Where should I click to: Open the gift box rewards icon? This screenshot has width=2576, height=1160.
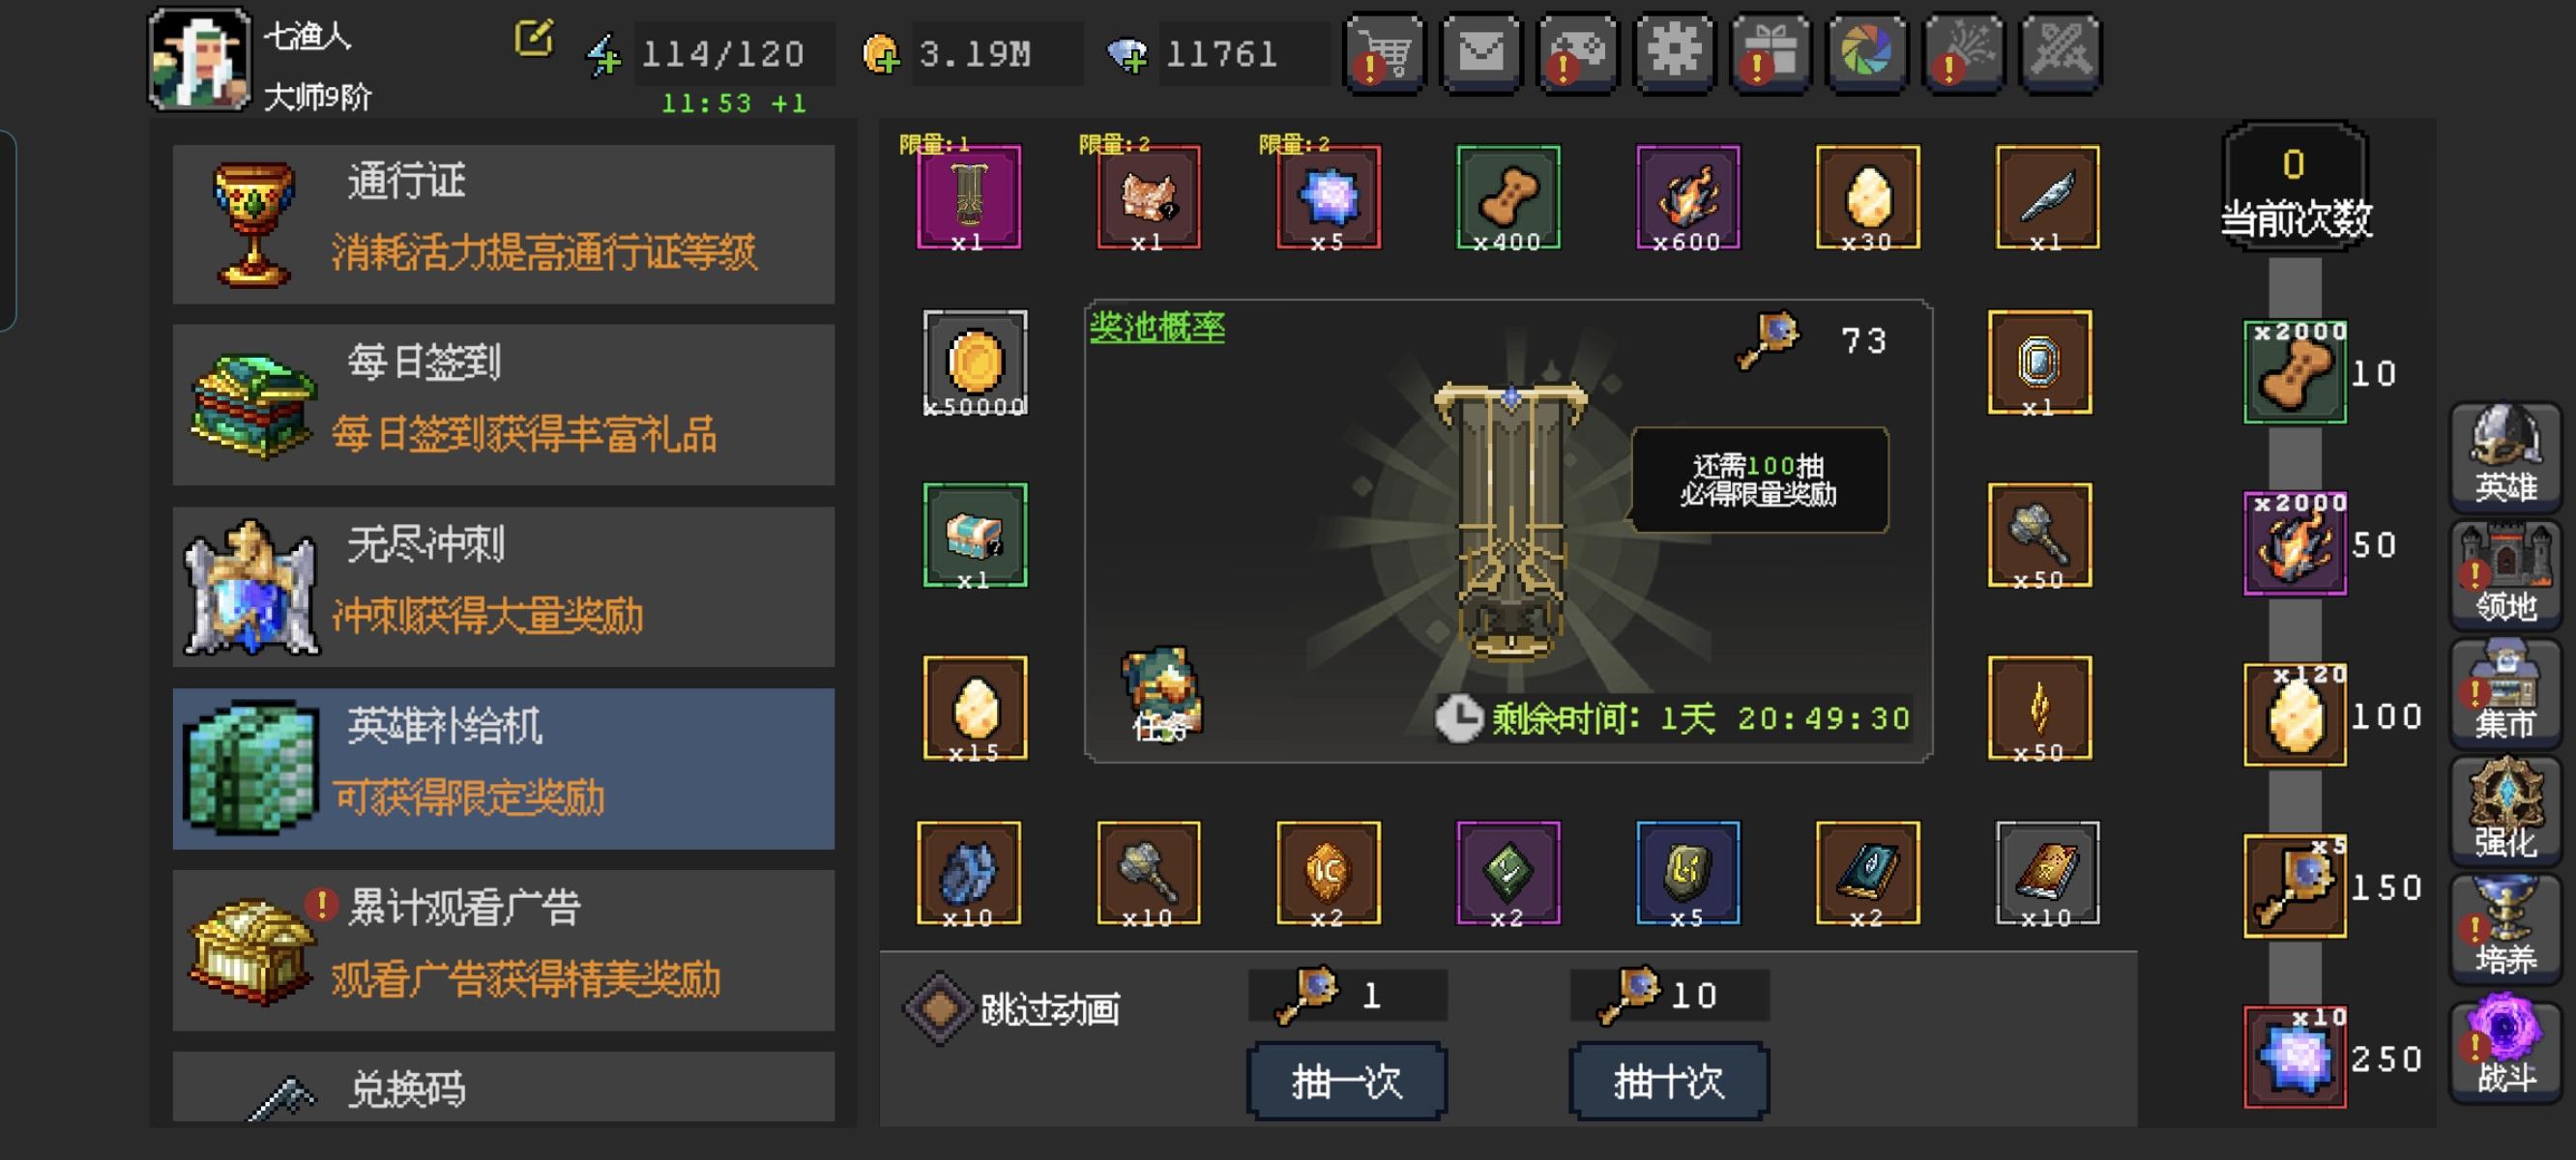point(1771,53)
